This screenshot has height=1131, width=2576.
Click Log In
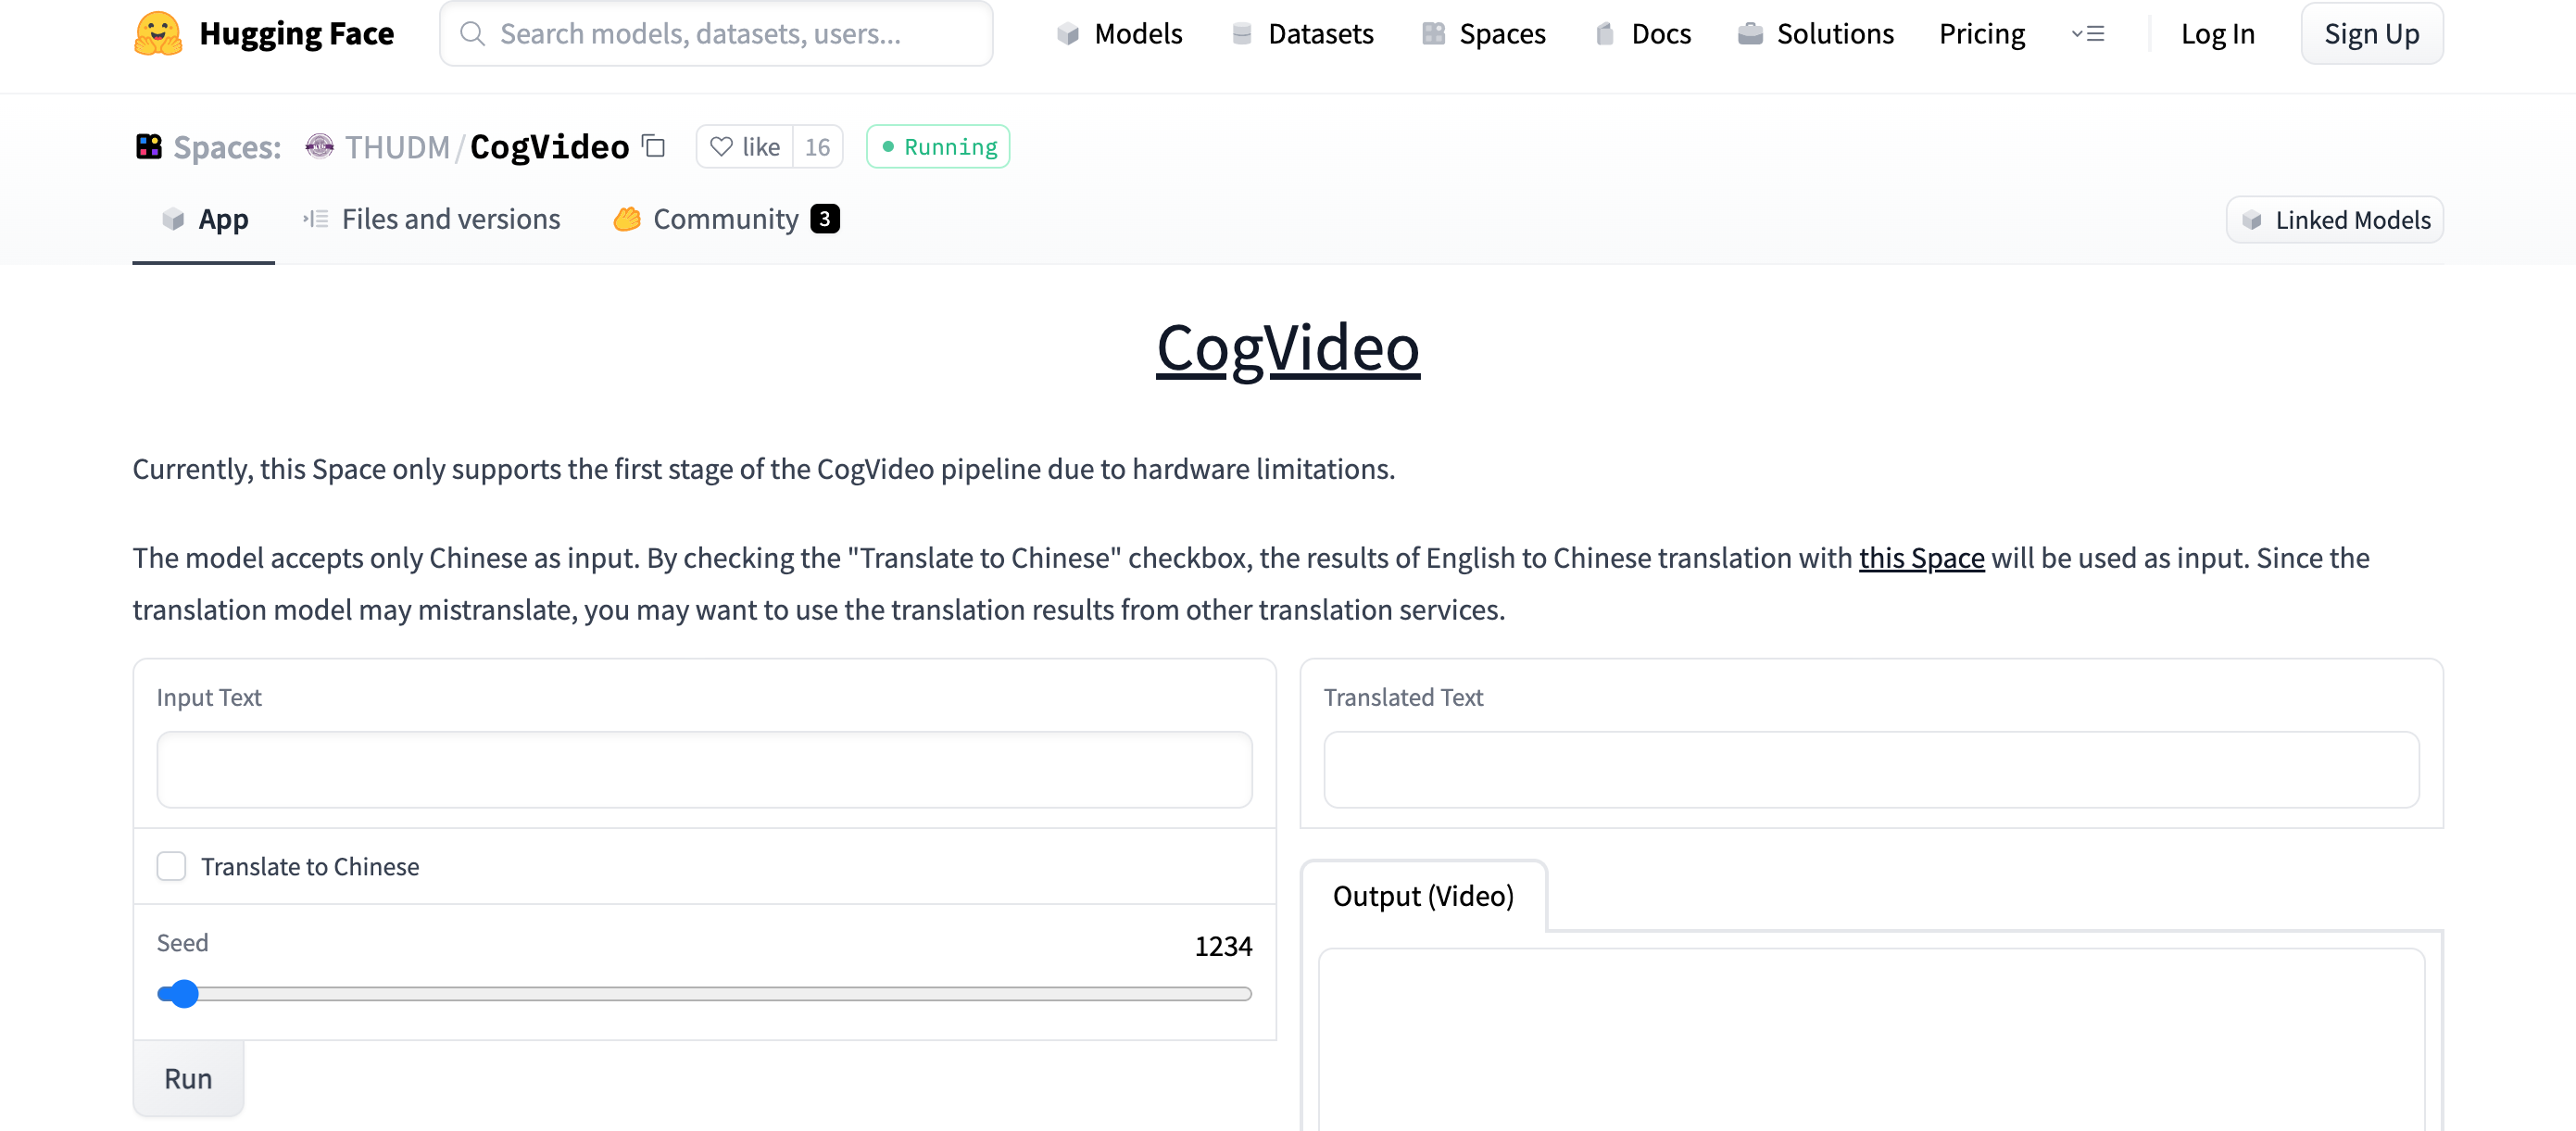pyautogui.click(x=2217, y=34)
